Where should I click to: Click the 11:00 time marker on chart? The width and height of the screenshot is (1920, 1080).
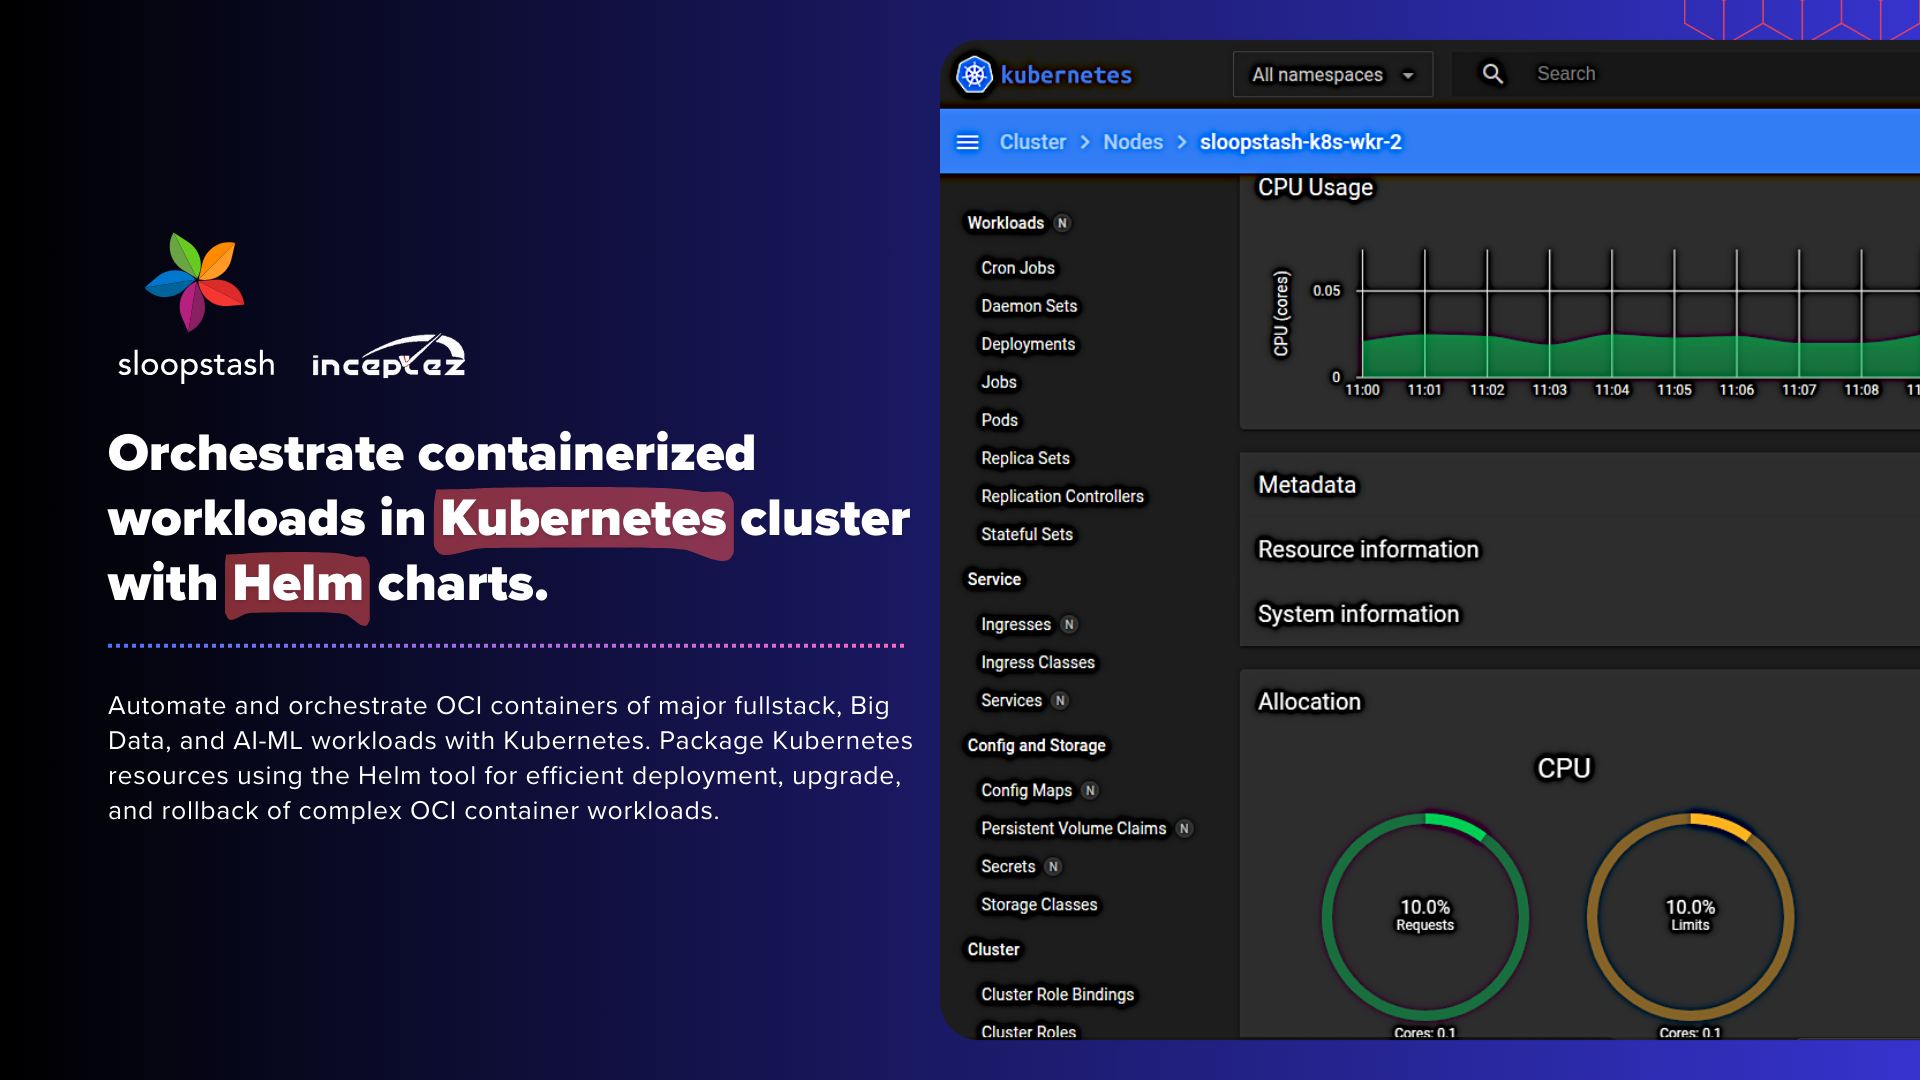pos(1362,390)
